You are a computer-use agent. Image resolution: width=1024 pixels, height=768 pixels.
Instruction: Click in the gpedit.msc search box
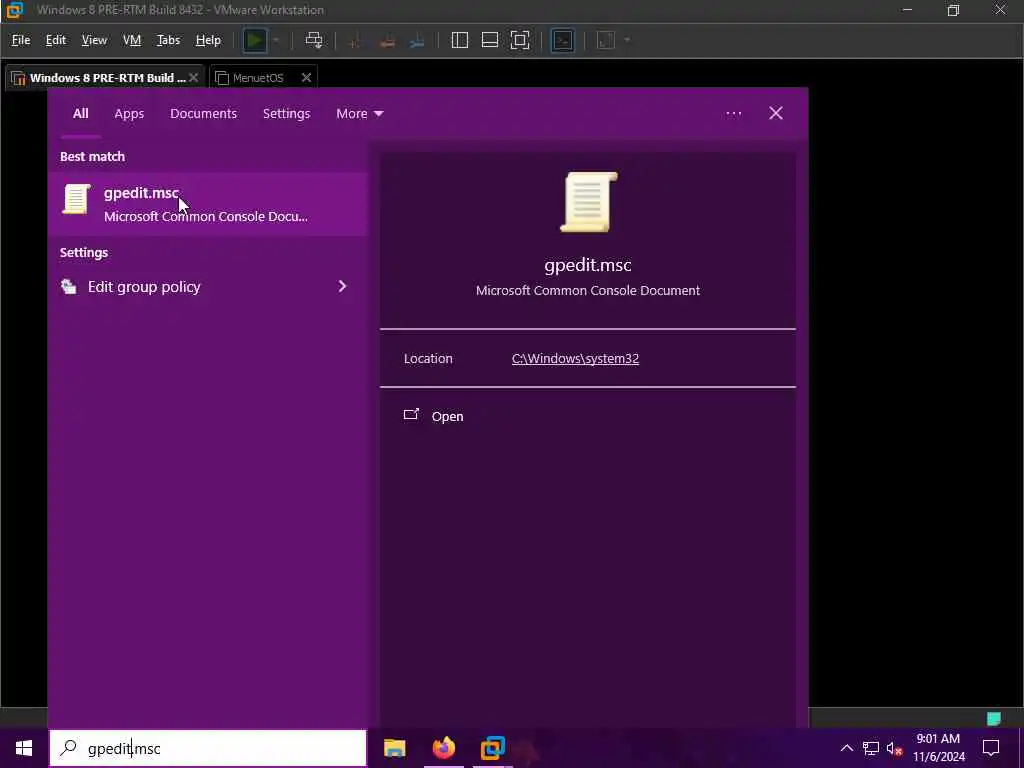point(208,748)
